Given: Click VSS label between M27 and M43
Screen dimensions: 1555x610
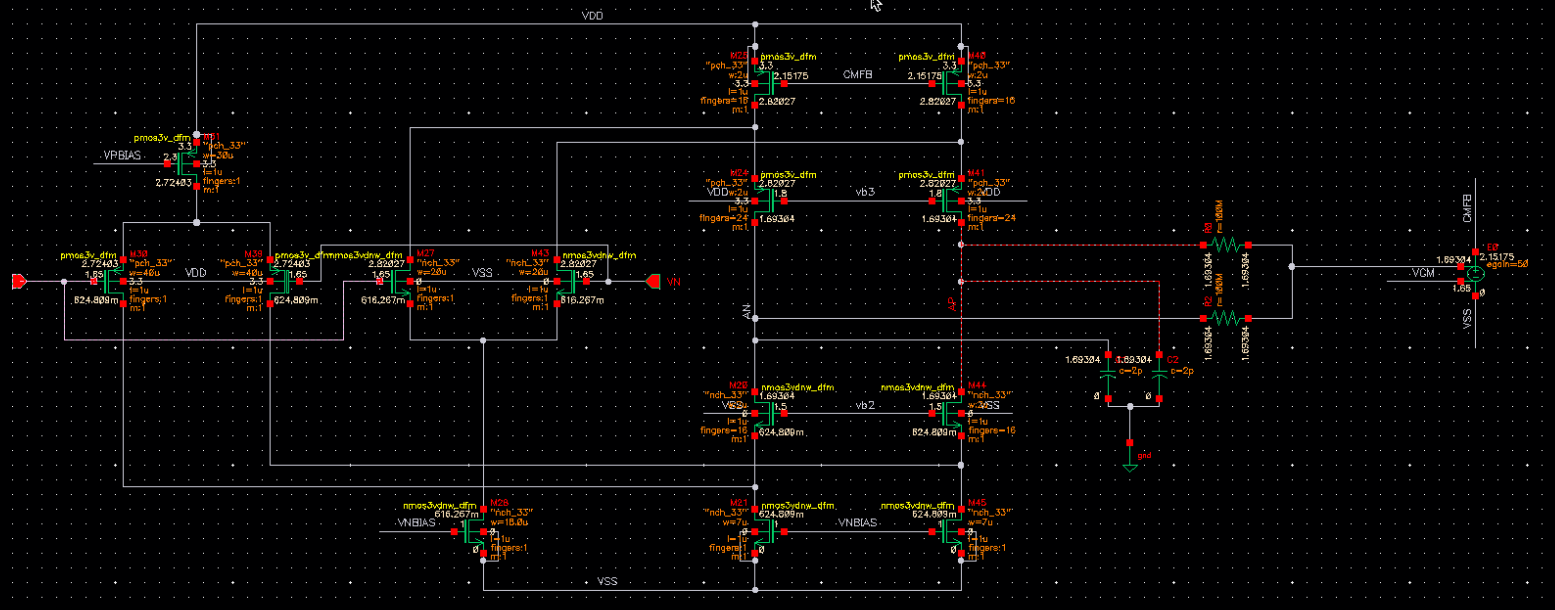Looking at the screenshot, I should click(x=483, y=273).
